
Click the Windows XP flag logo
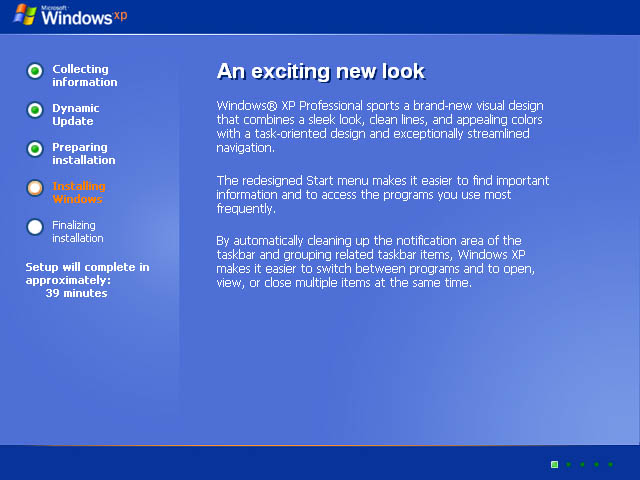tap(25, 15)
